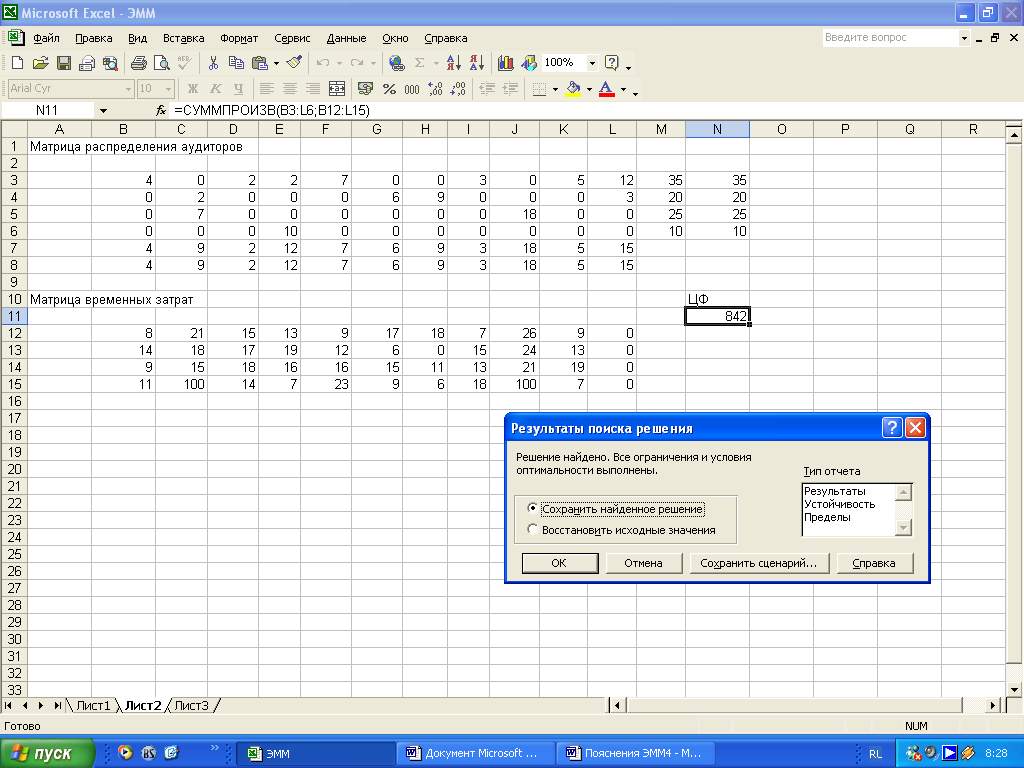This screenshot has height=768, width=1024.
Task: Launch the Chart Wizard icon
Action: click(x=505, y=63)
